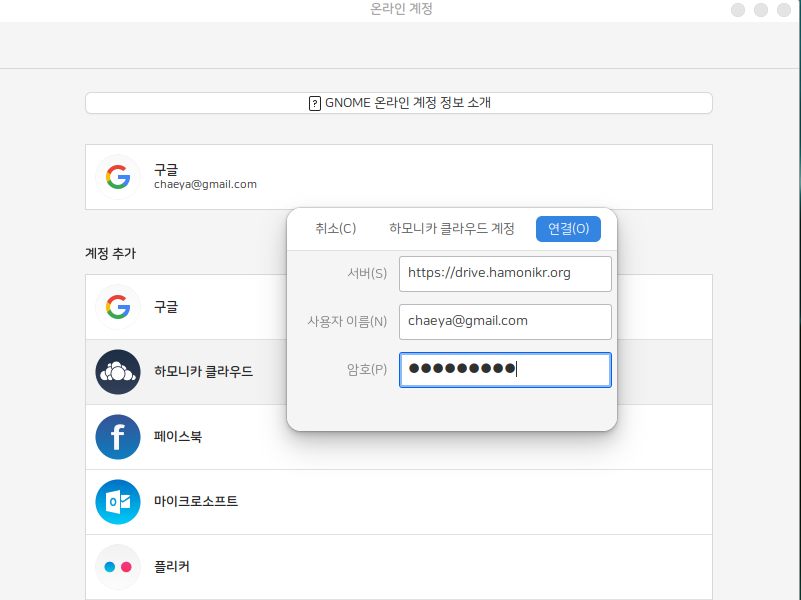
Task: Select the Flickr two-dot icon
Action: click(x=118, y=567)
